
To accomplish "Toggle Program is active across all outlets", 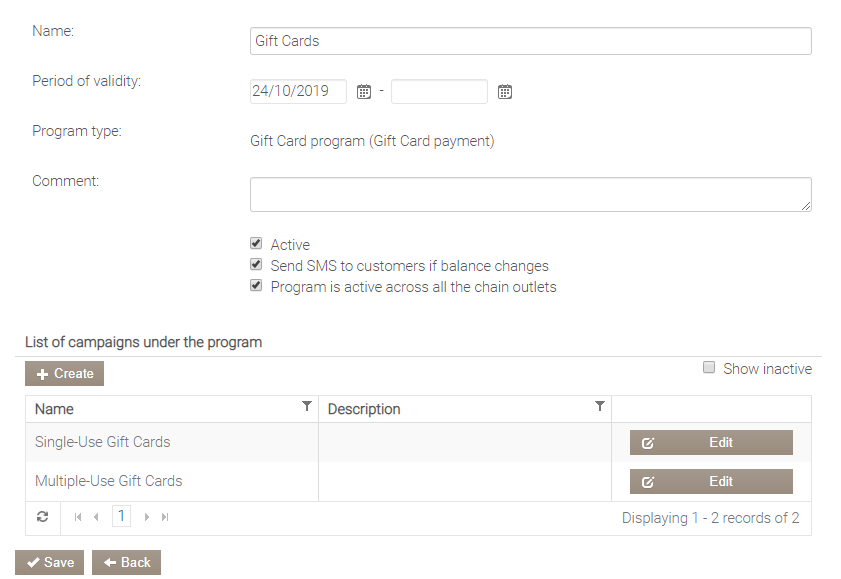I will [256, 286].
